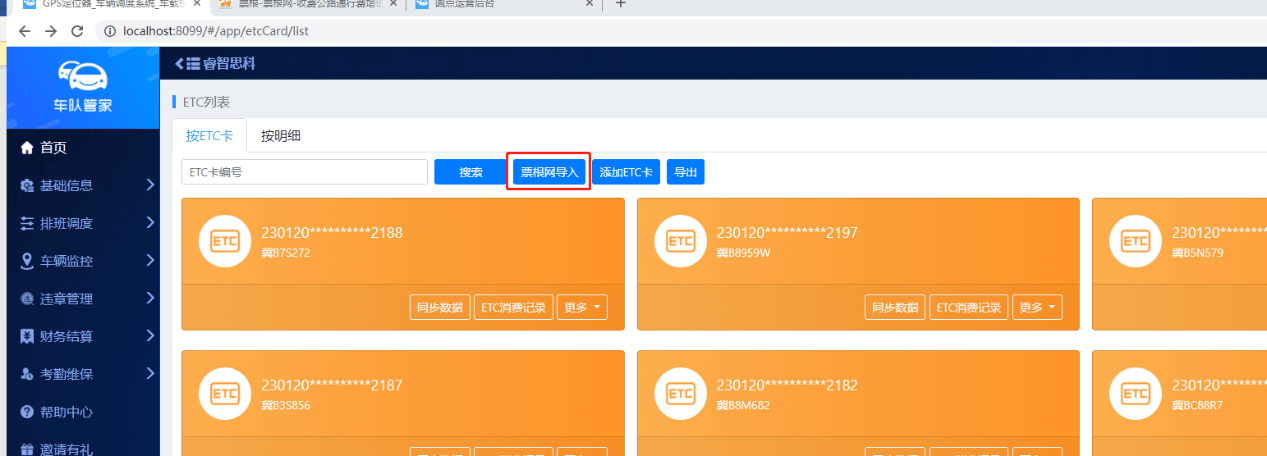The width and height of the screenshot is (1267, 456).
Task: Click ETC icon on card ending 2197
Action: point(680,241)
